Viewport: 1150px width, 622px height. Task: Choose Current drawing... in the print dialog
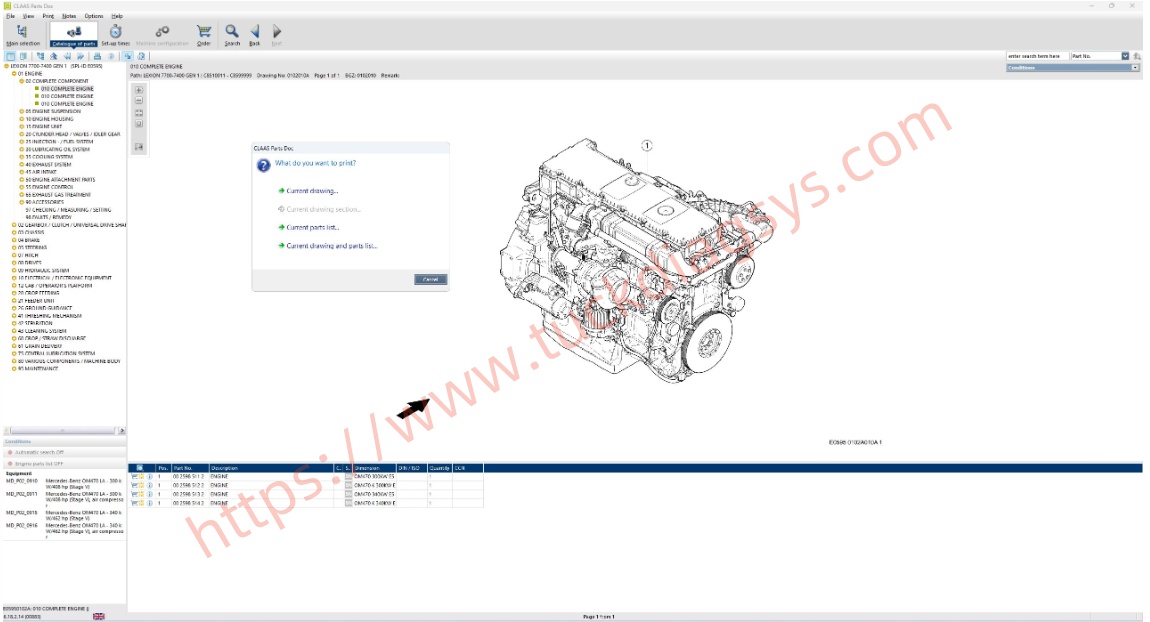point(309,191)
